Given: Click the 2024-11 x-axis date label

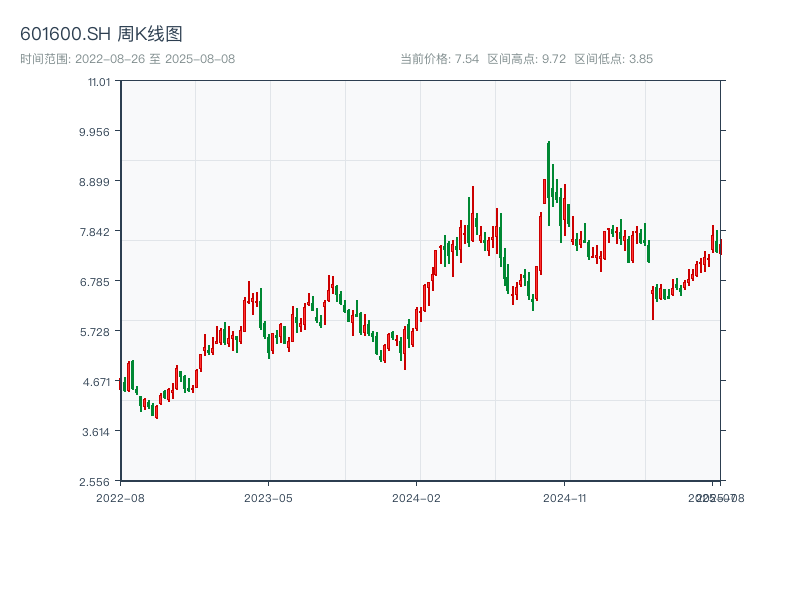Looking at the screenshot, I should (x=565, y=497).
